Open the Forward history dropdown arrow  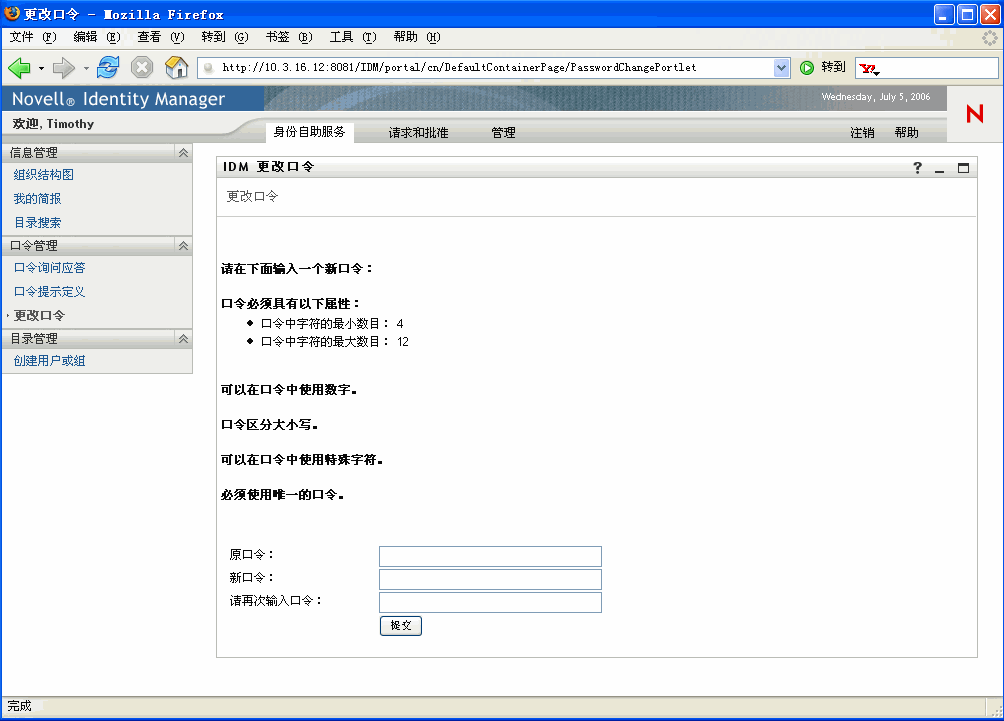(x=86, y=68)
